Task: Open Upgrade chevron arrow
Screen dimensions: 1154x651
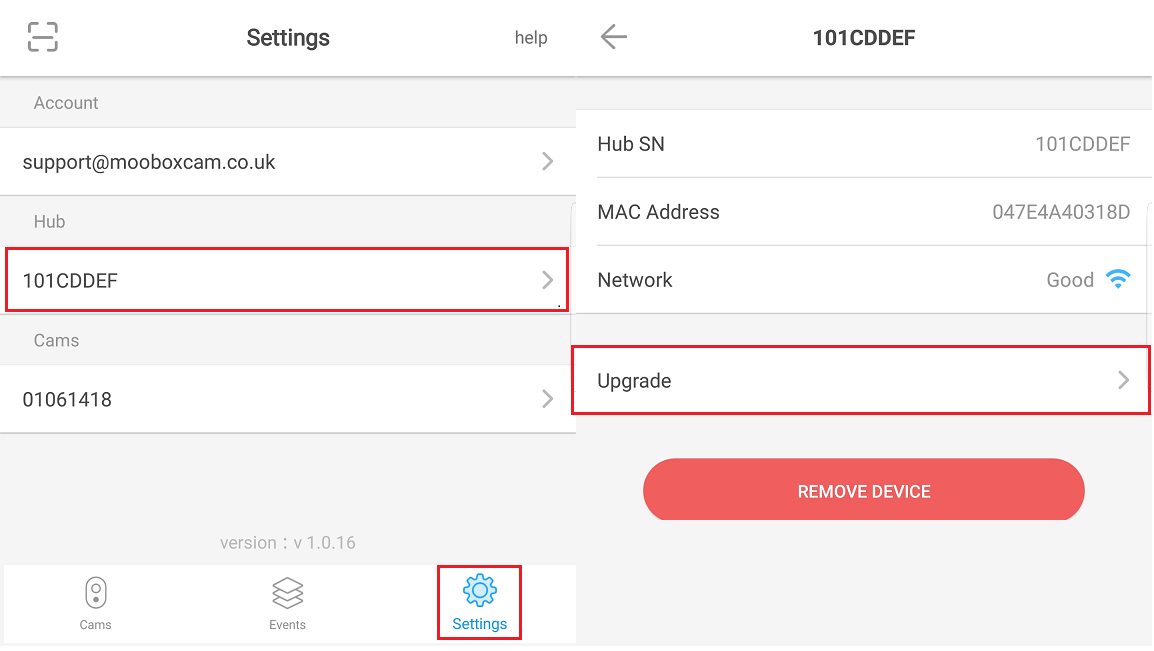Action: (1123, 380)
